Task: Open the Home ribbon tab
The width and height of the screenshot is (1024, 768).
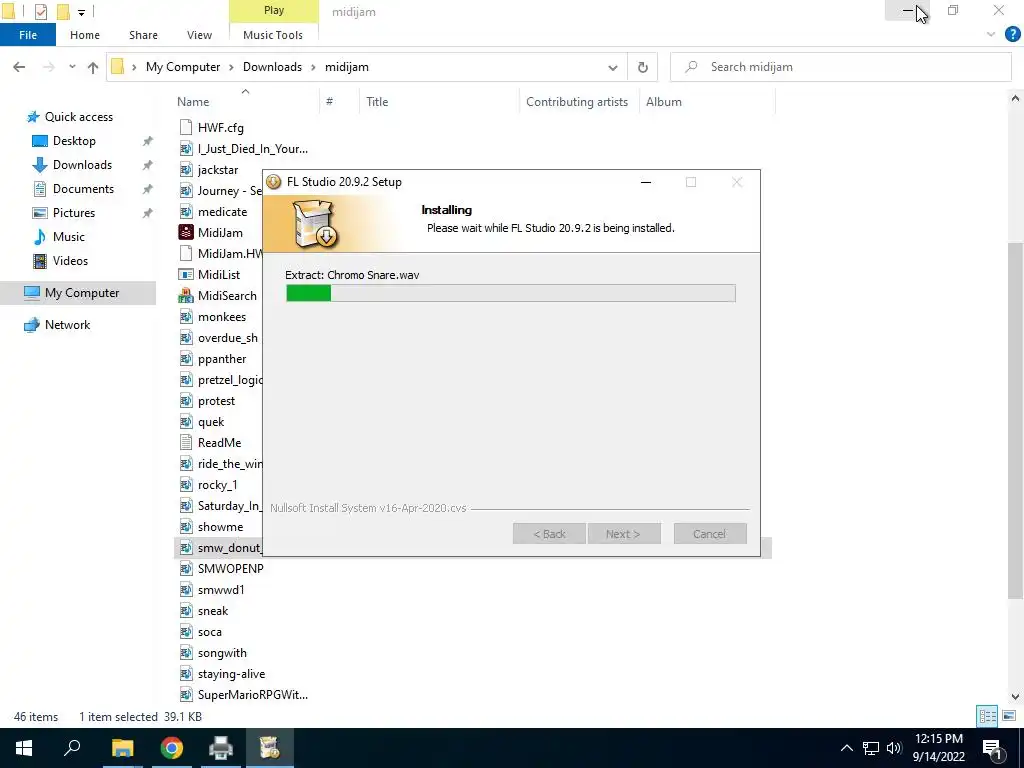Action: (x=85, y=35)
